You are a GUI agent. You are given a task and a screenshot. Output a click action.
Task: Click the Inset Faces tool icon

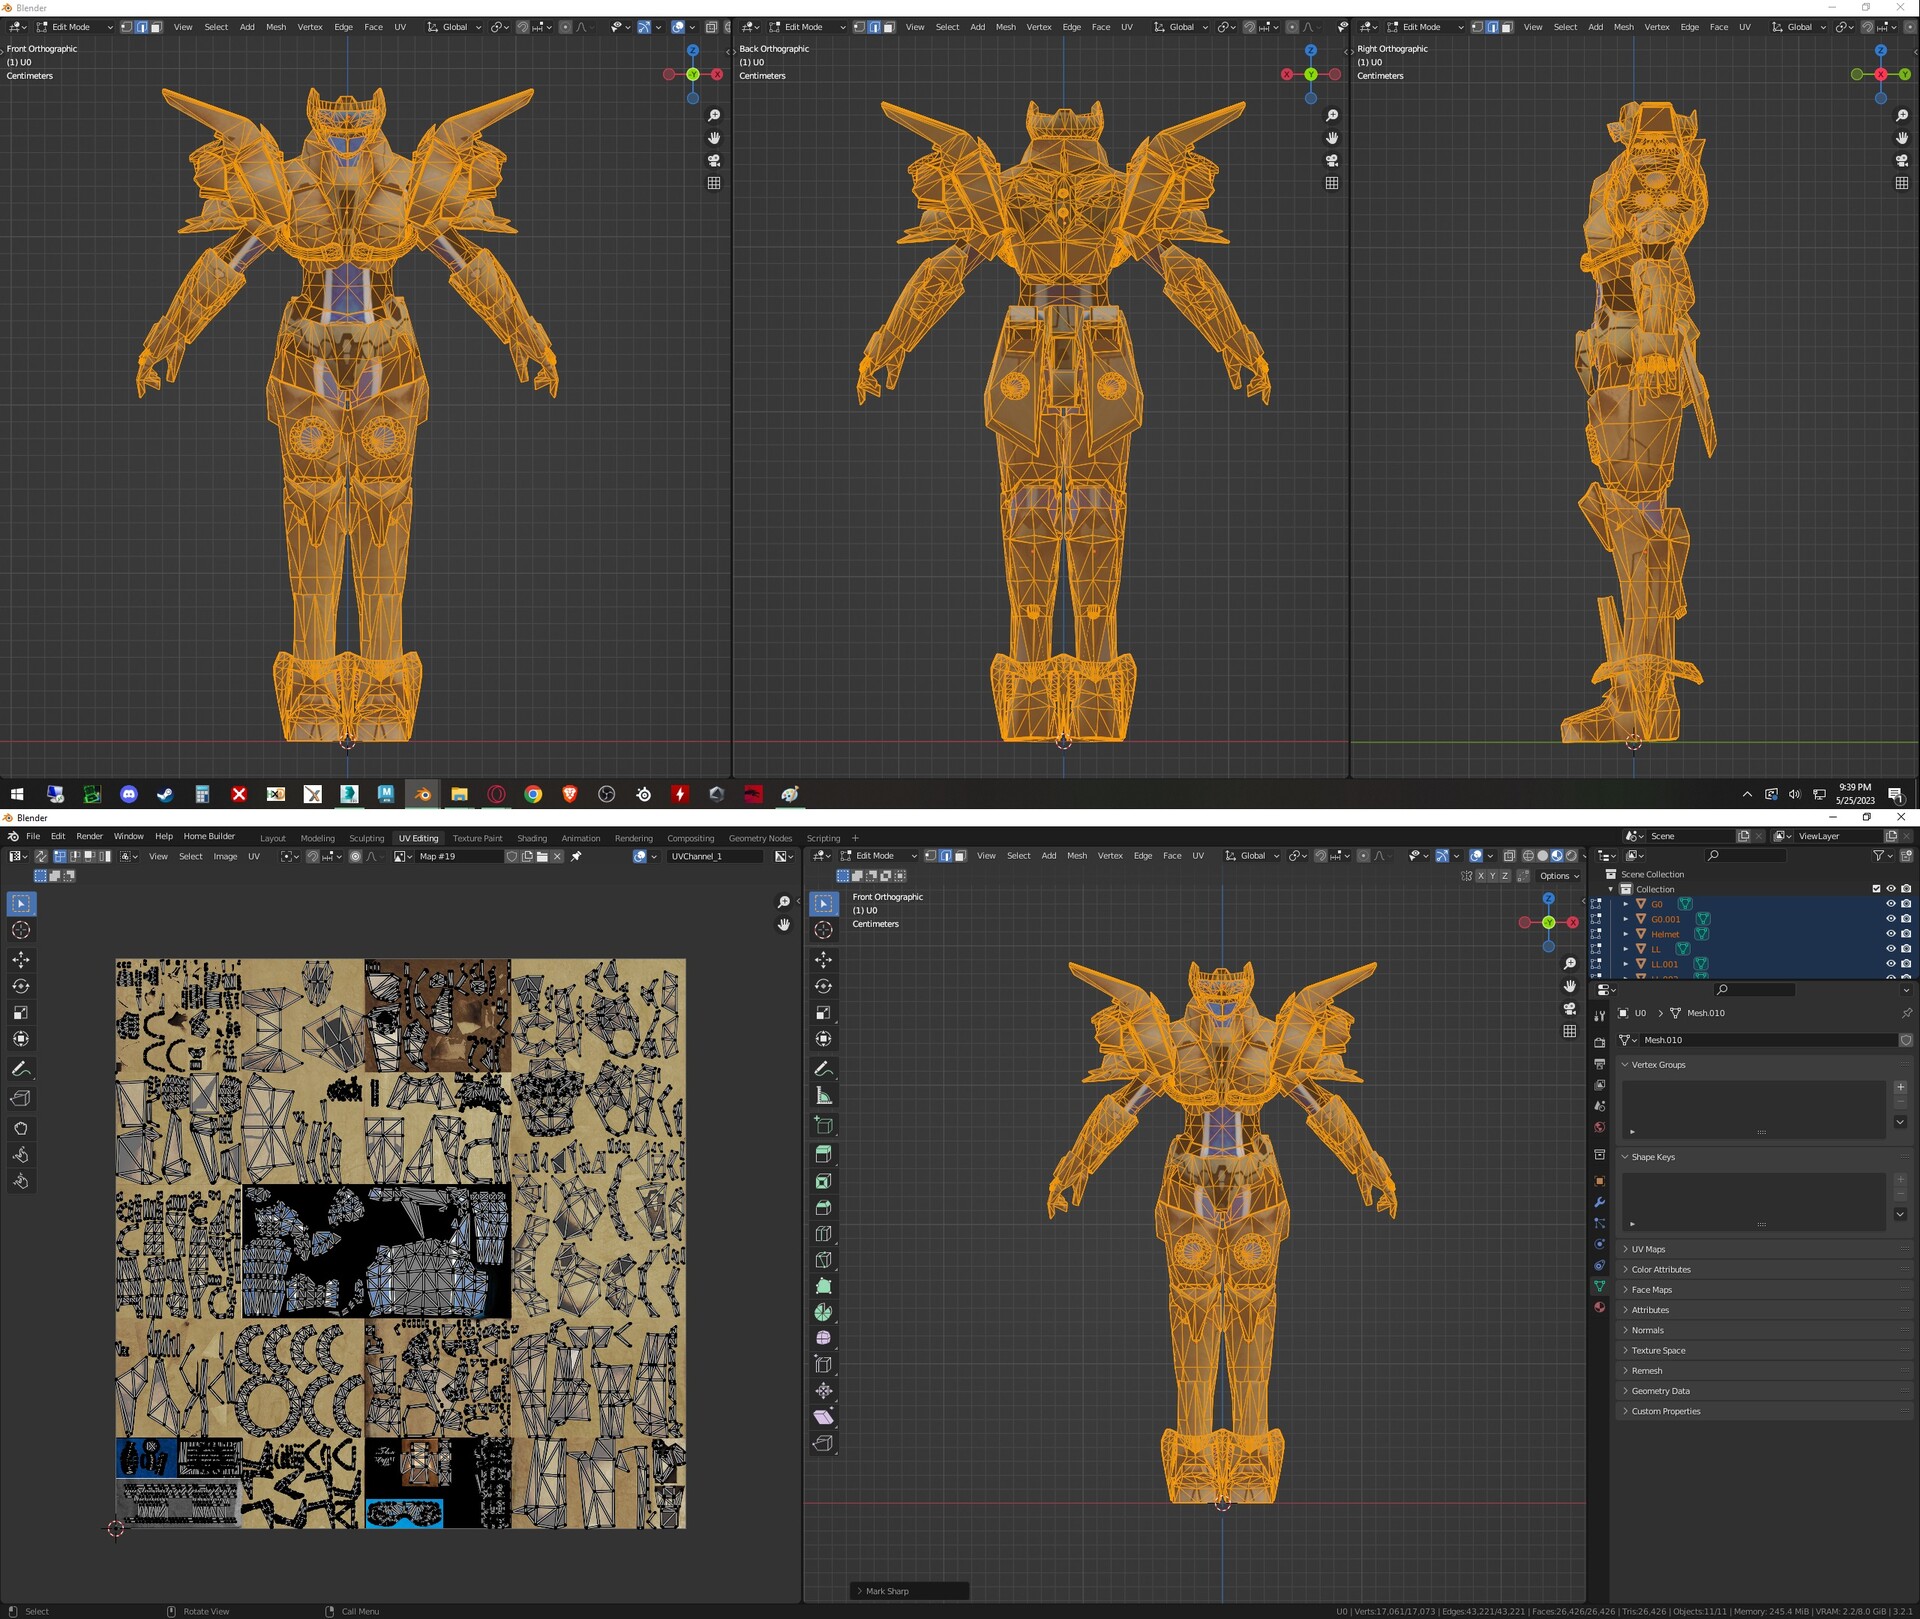click(x=823, y=1181)
